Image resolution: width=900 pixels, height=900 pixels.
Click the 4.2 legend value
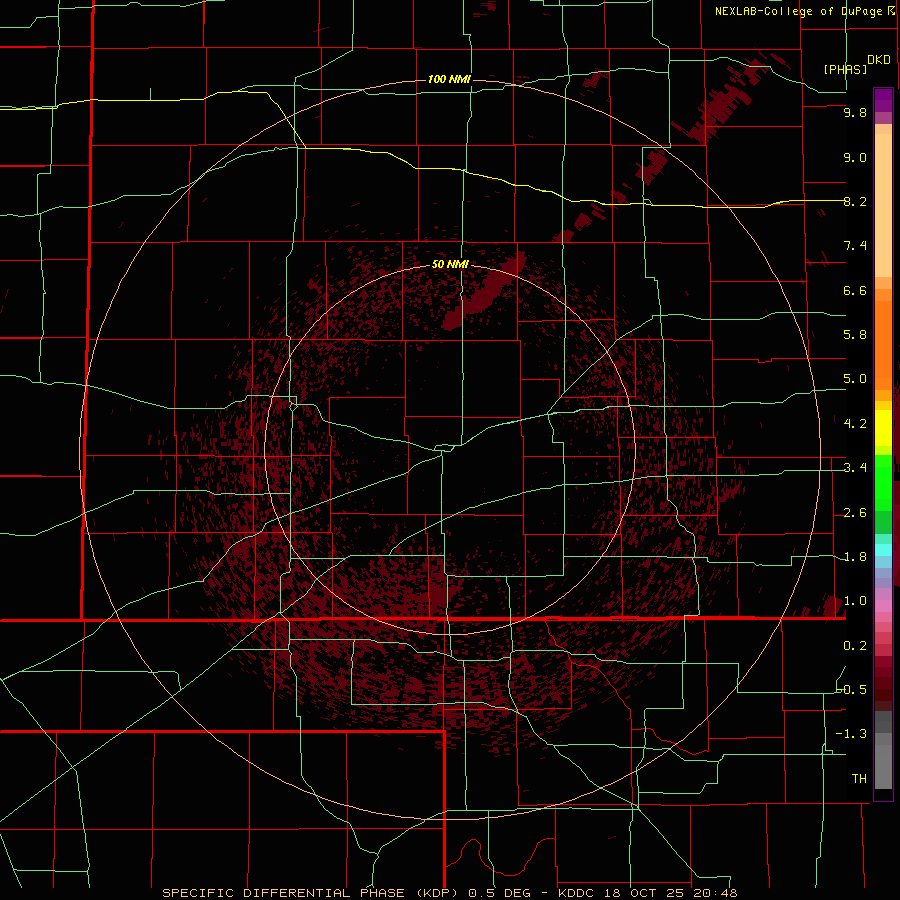855,424
